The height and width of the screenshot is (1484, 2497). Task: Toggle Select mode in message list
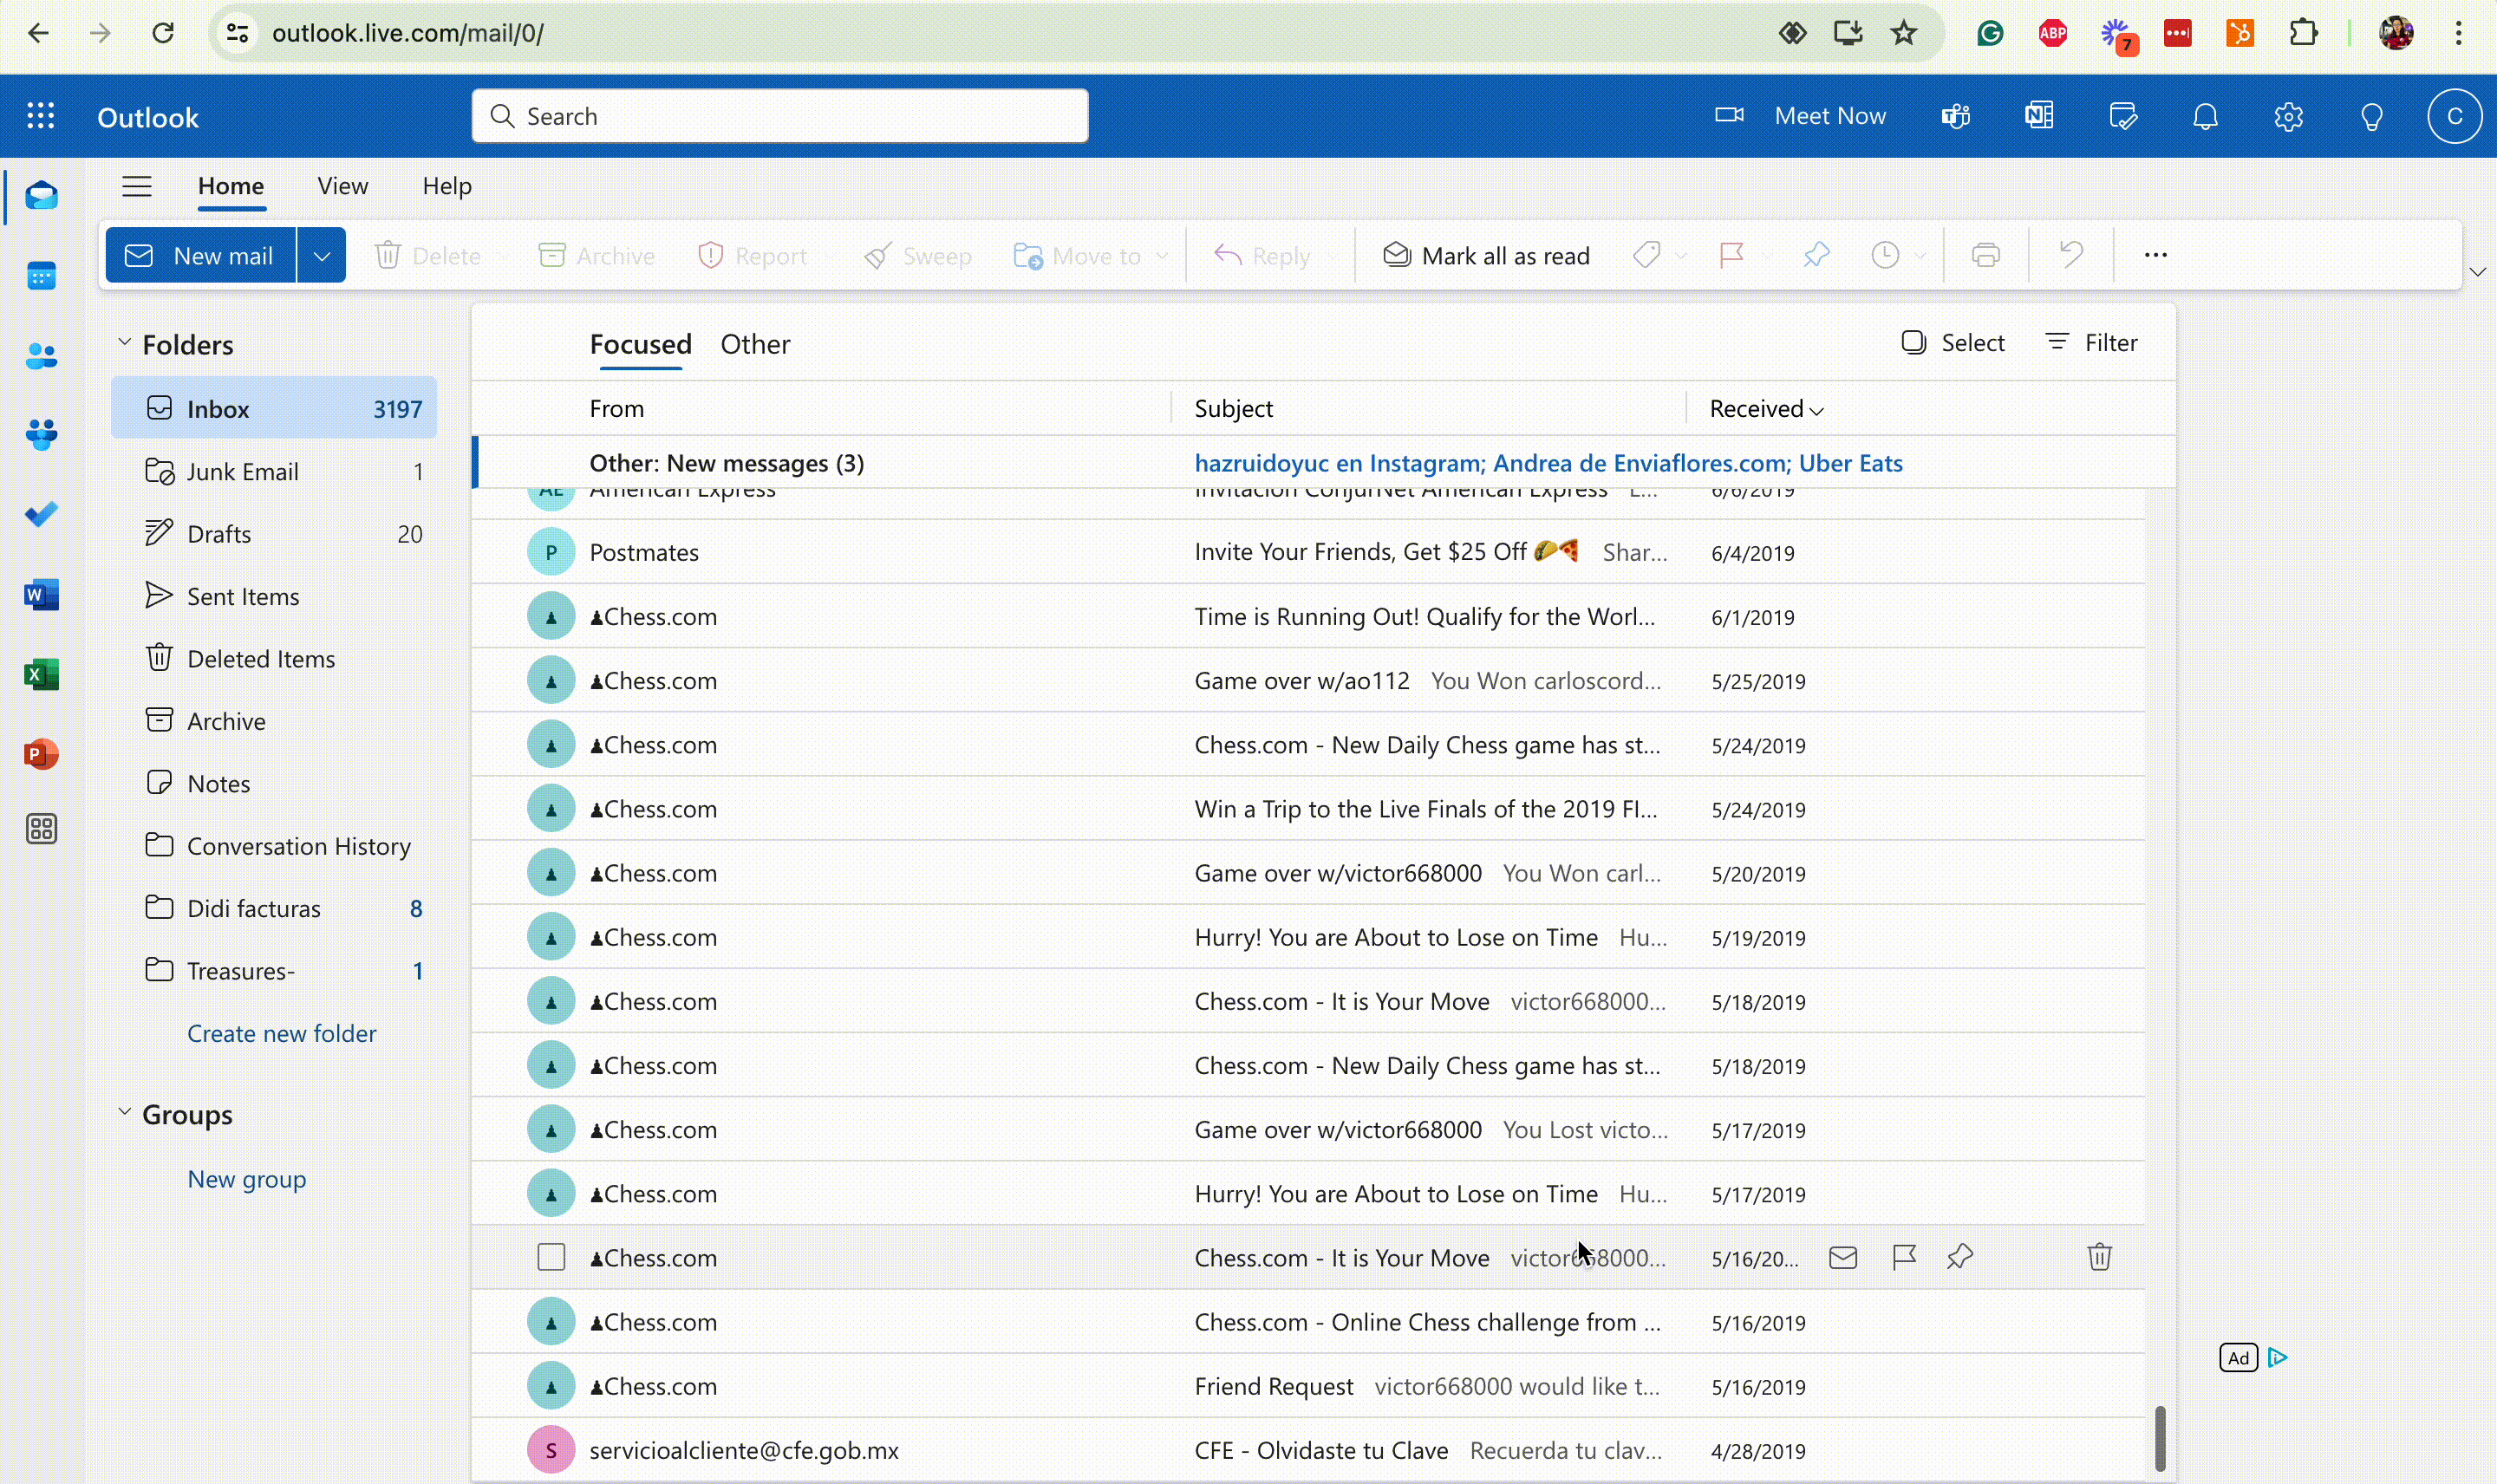click(1952, 343)
